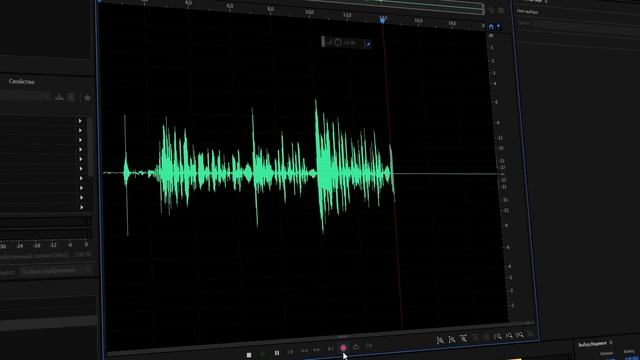Image resolution: width=640 pixels, height=360 pixels.
Task: Expand the fourth effect slot arrow
Action: [80, 149]
